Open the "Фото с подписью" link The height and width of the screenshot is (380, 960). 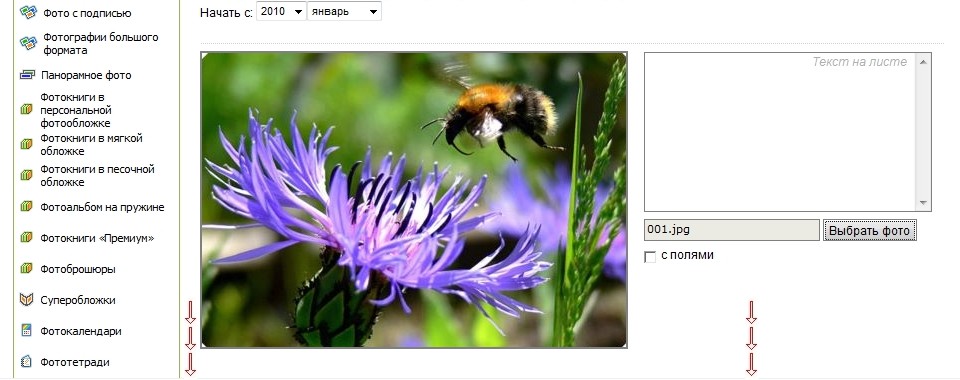coord(87,13)
